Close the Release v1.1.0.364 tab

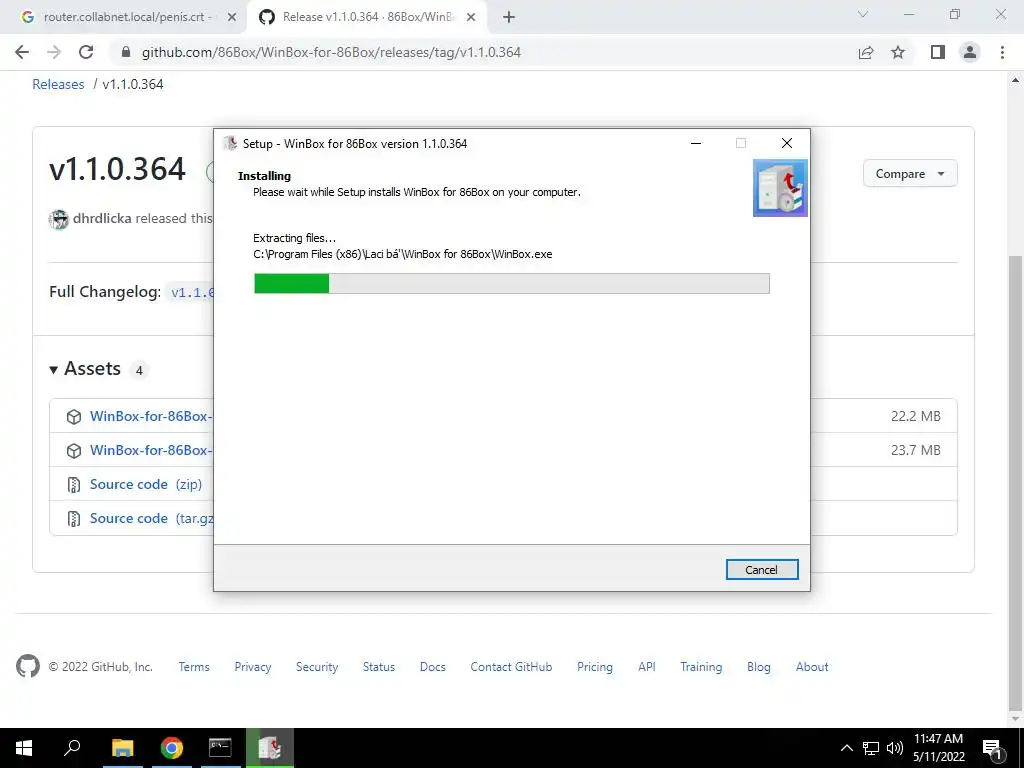click(x=471, y=17)
